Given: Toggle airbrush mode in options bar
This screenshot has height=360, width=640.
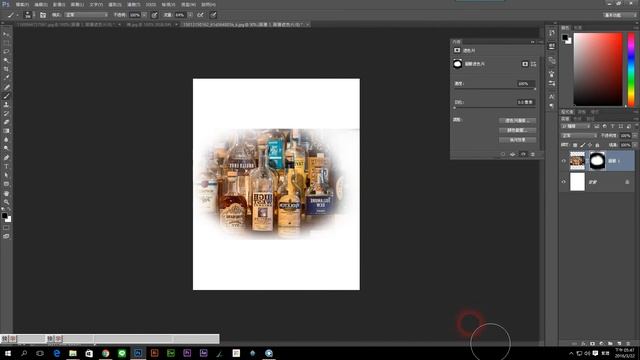Looking at the screenshot, I should click(x=200, y=15).
